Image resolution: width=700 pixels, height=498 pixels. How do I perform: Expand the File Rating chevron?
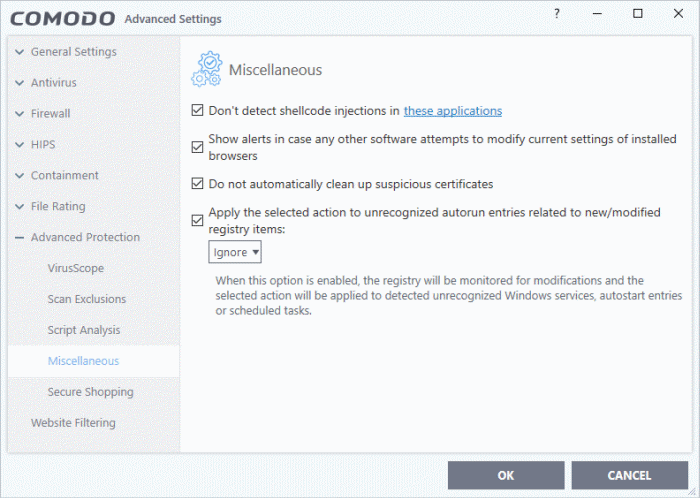(19, 206)
